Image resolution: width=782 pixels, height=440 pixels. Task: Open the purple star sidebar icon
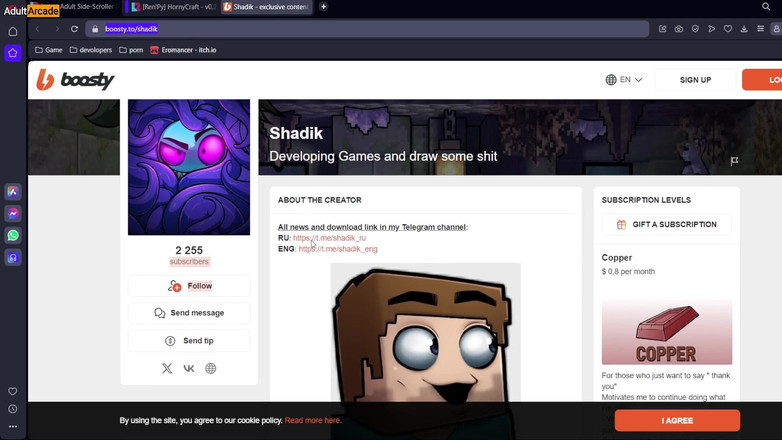coord(13,53)
